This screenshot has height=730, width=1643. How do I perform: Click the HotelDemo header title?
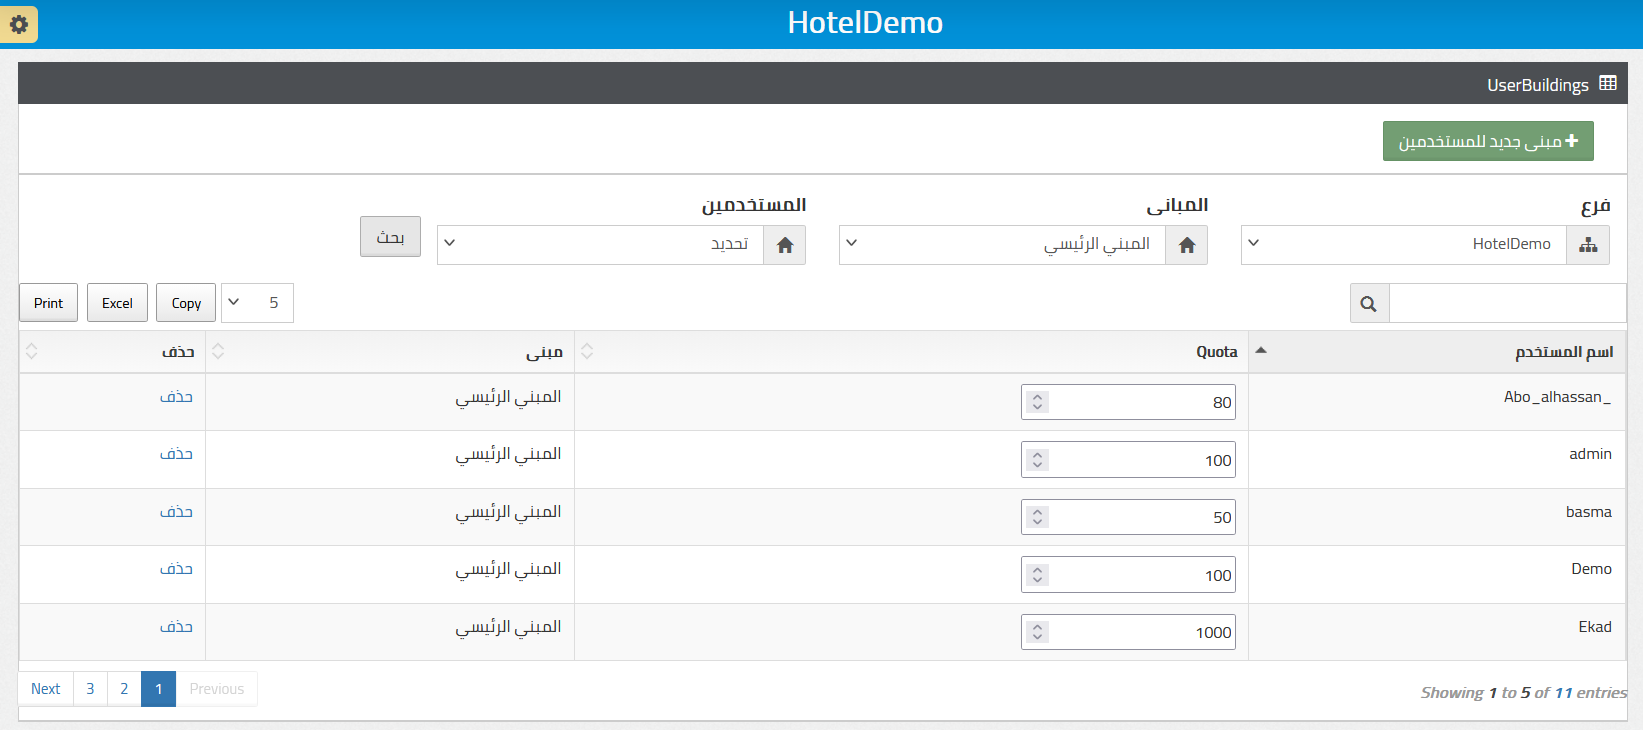coord(865,23)
